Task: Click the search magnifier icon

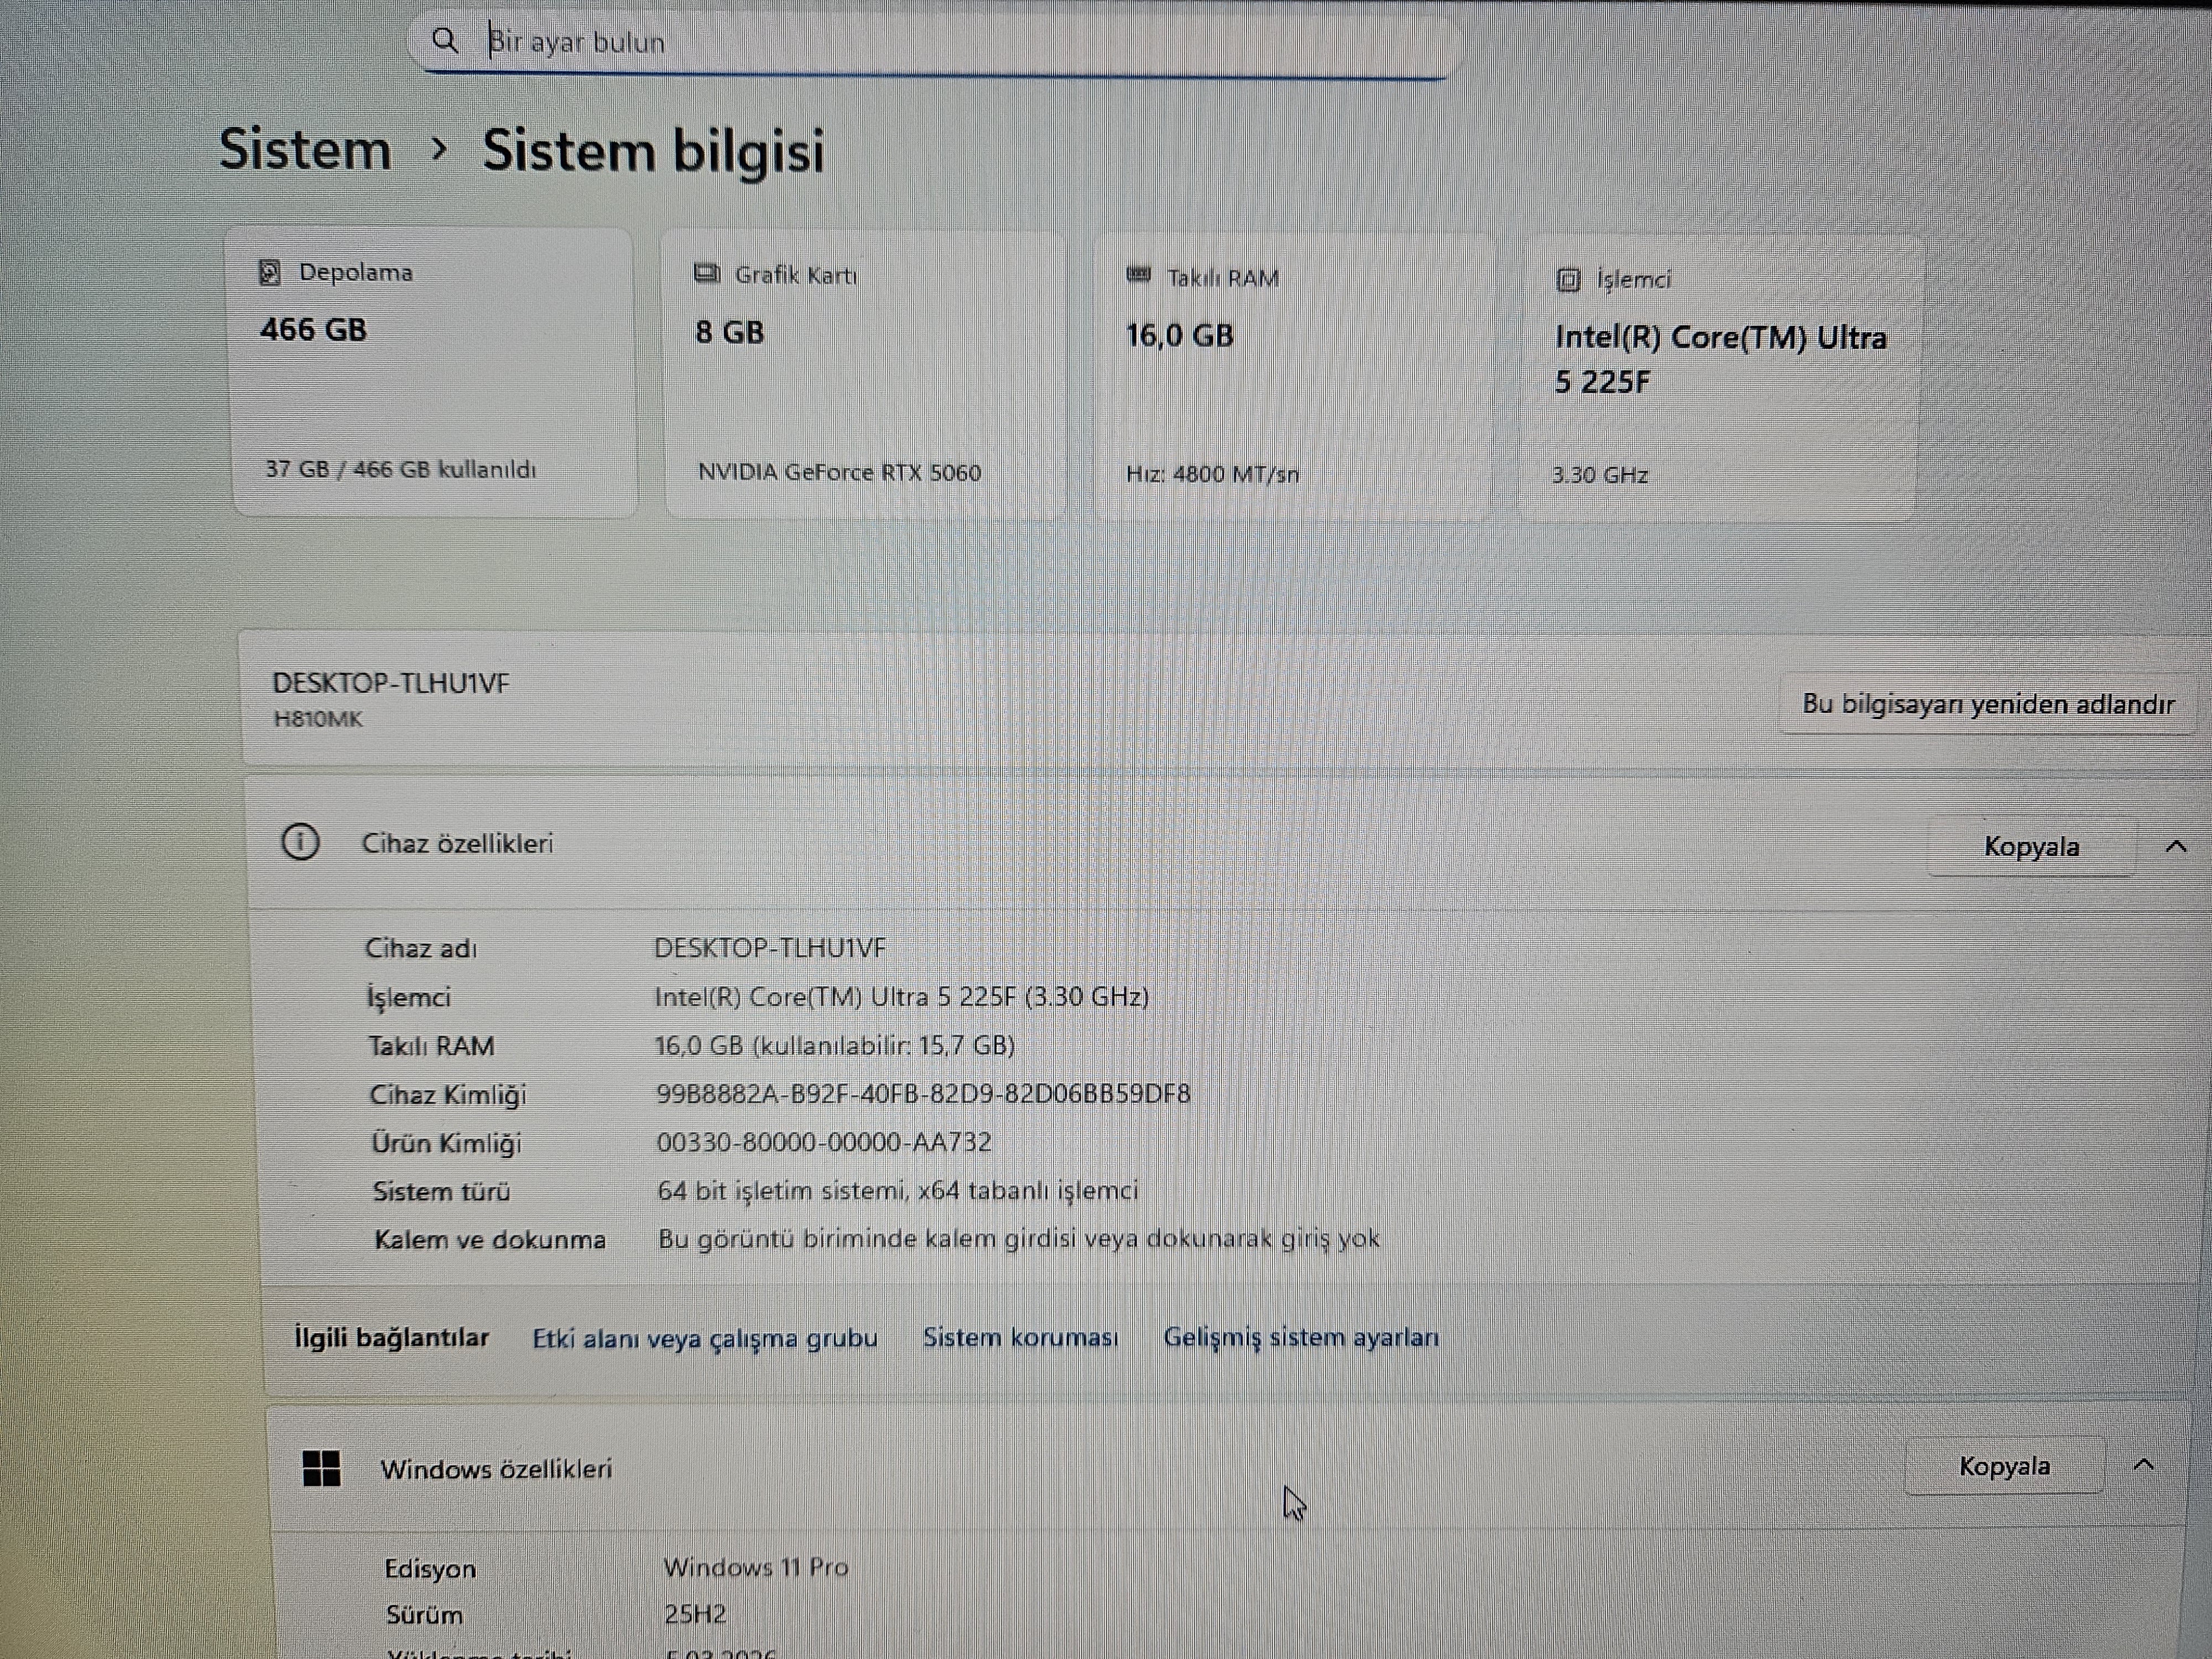Action: [445, 41]
